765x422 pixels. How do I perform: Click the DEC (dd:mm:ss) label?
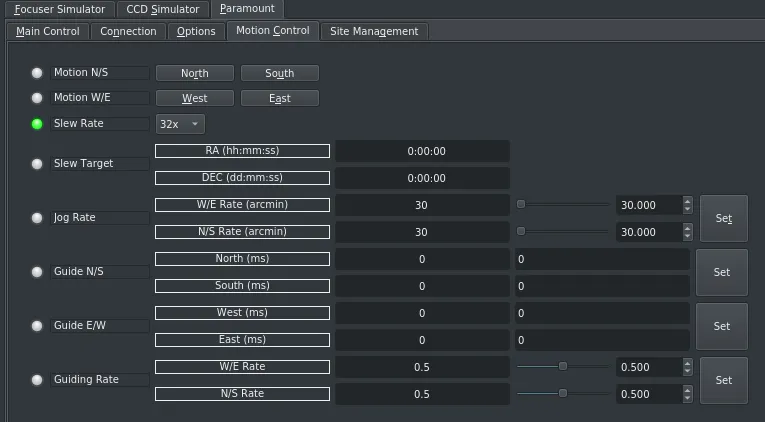[x=242, y=178]
